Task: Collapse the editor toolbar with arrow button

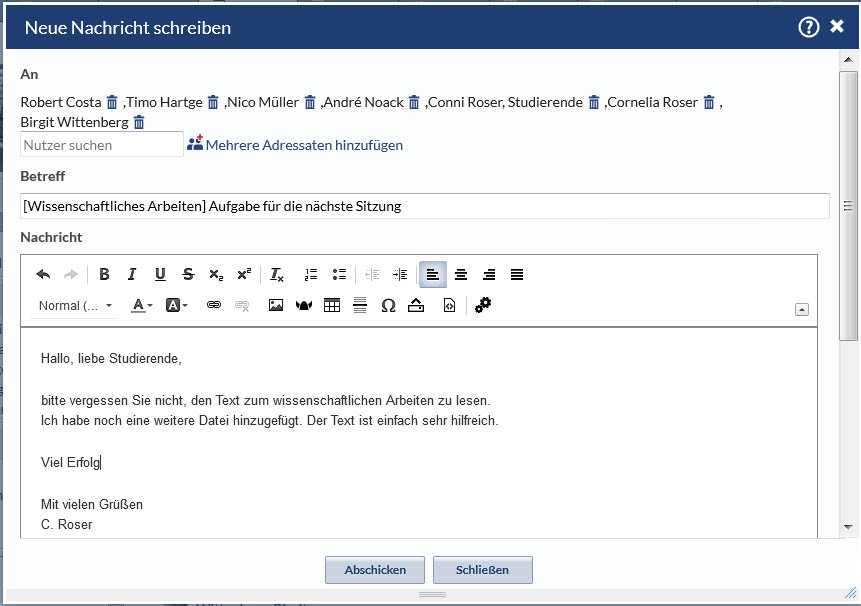Action: pyautogui.click(x=802, y=310)
